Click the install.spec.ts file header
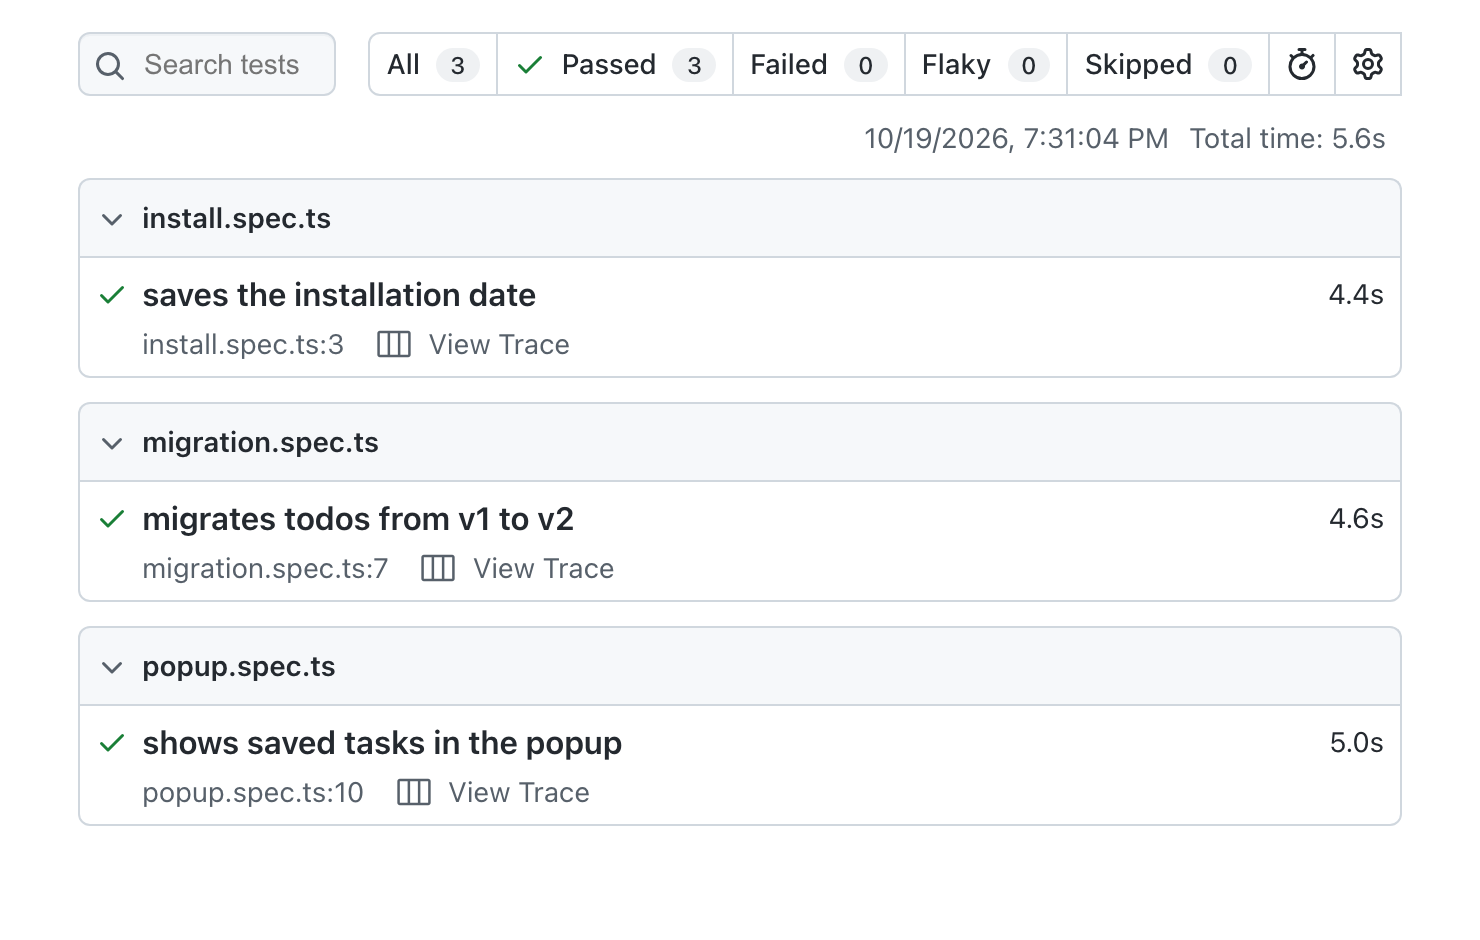Viewport: 1480px width, 940px height. 740,219
